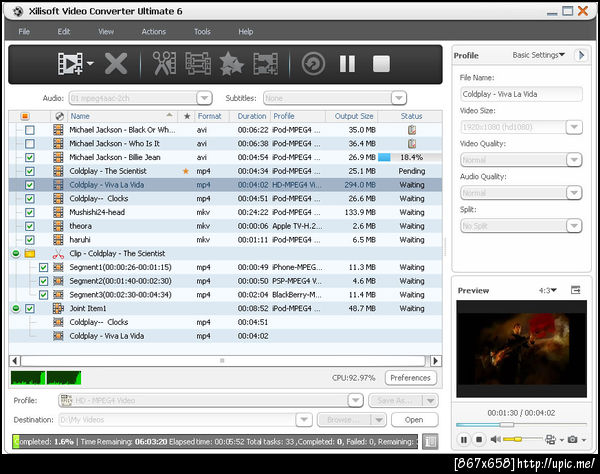Click film icon of Joint Item1 row
The image size is (600, 474).
click(58, 308)
